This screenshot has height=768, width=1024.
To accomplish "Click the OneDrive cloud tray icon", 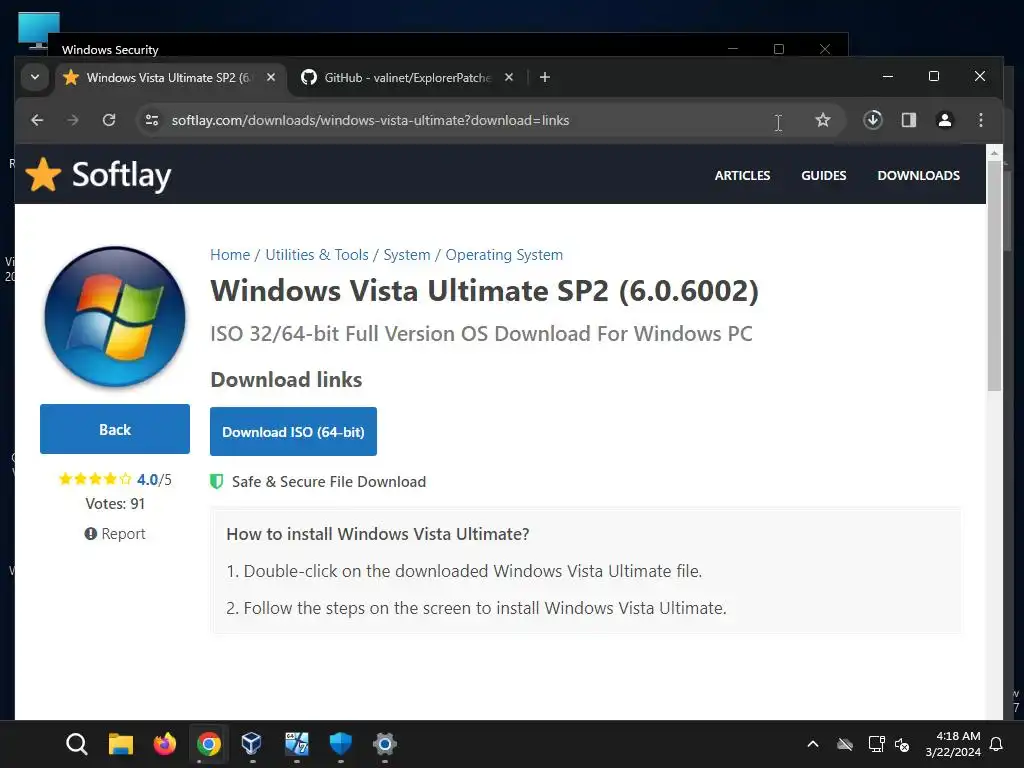I will (x=845, y=744).
